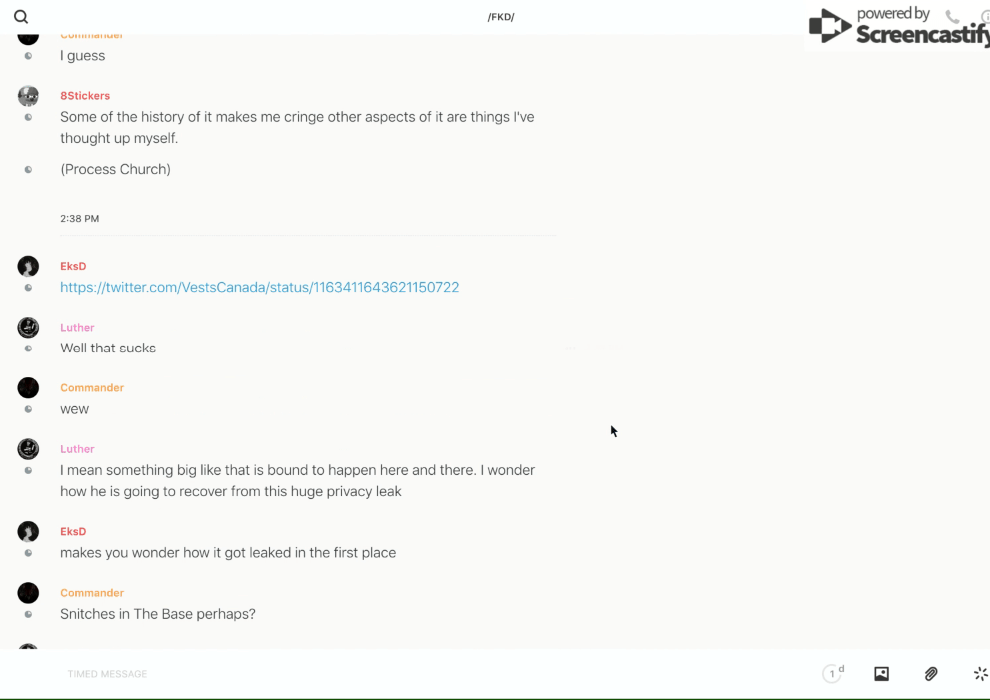This screenshot has width=990, height=700.
Task: Click the "(Process Church)" message
Action: (115, 169)
